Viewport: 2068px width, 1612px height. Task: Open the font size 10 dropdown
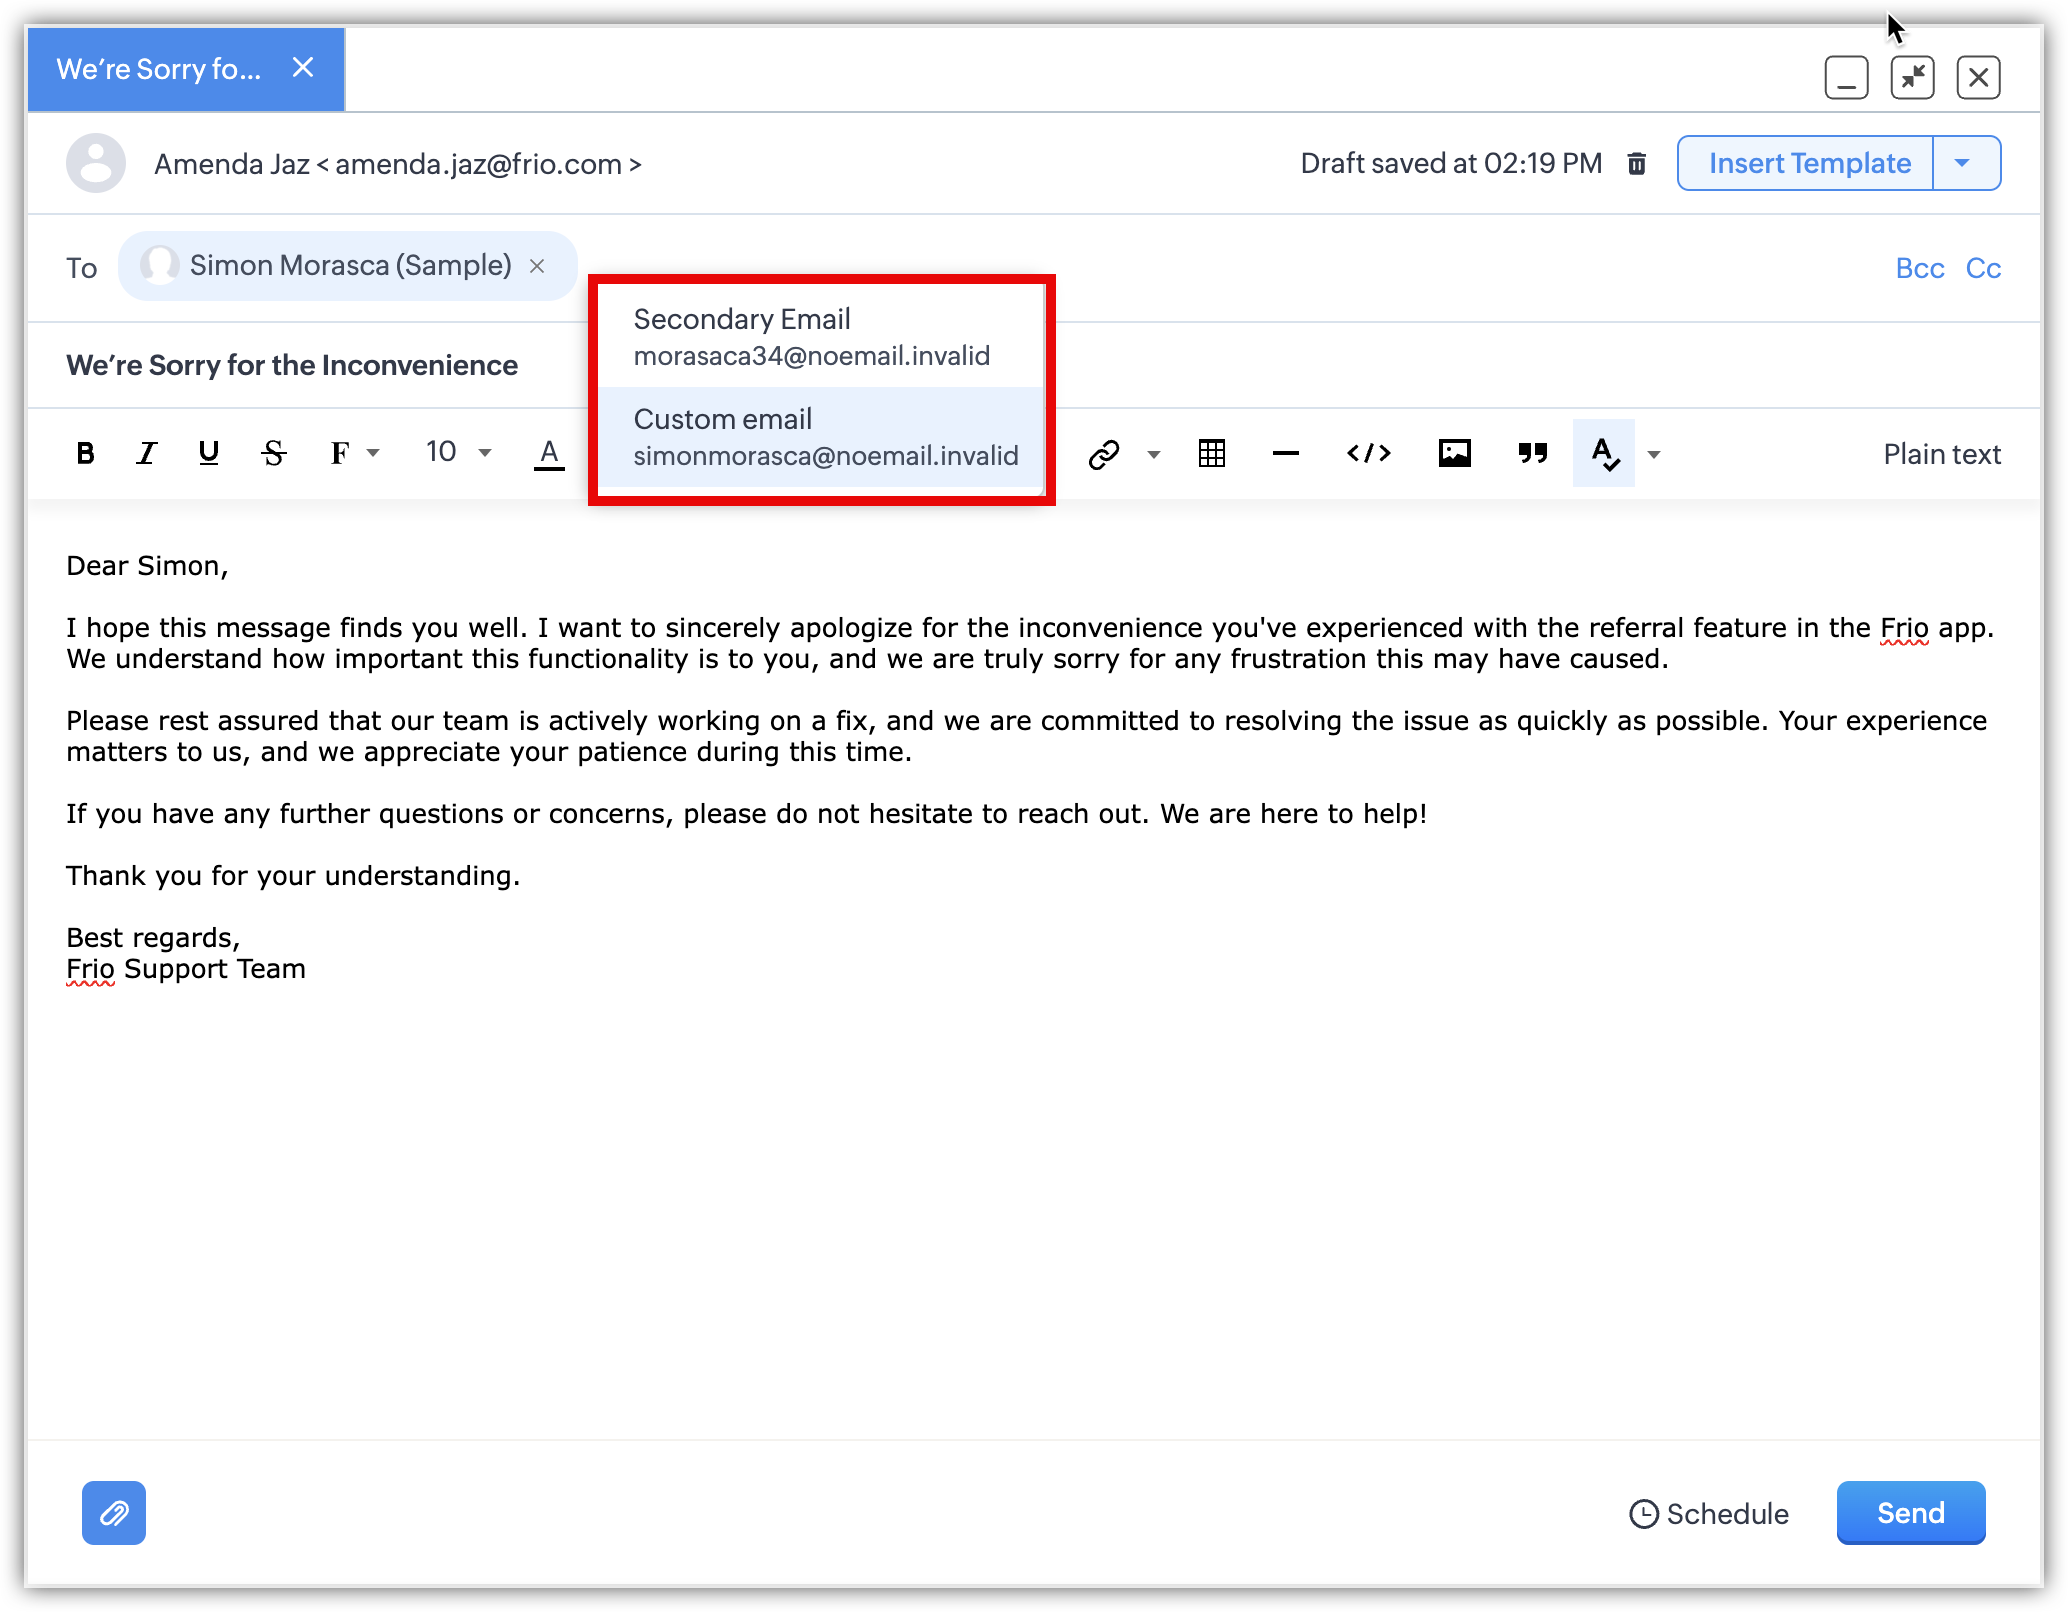(458, 453)
